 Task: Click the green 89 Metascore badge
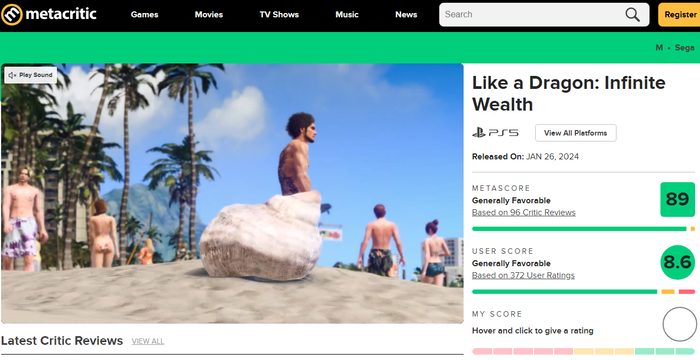tap(677, 199)
